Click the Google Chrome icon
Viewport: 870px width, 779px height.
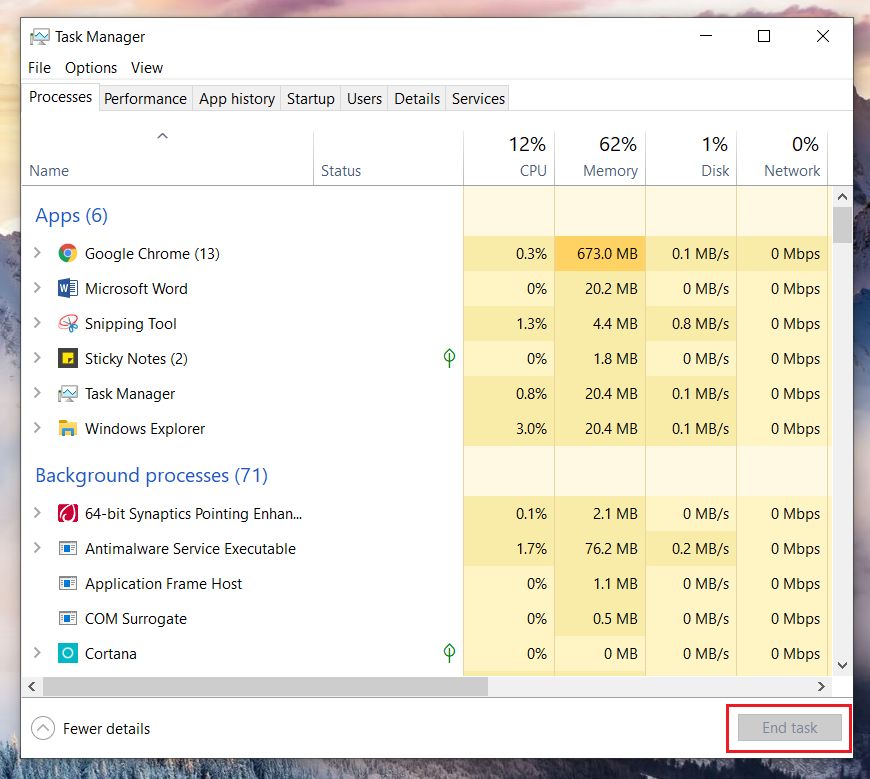tap(68, 254)
